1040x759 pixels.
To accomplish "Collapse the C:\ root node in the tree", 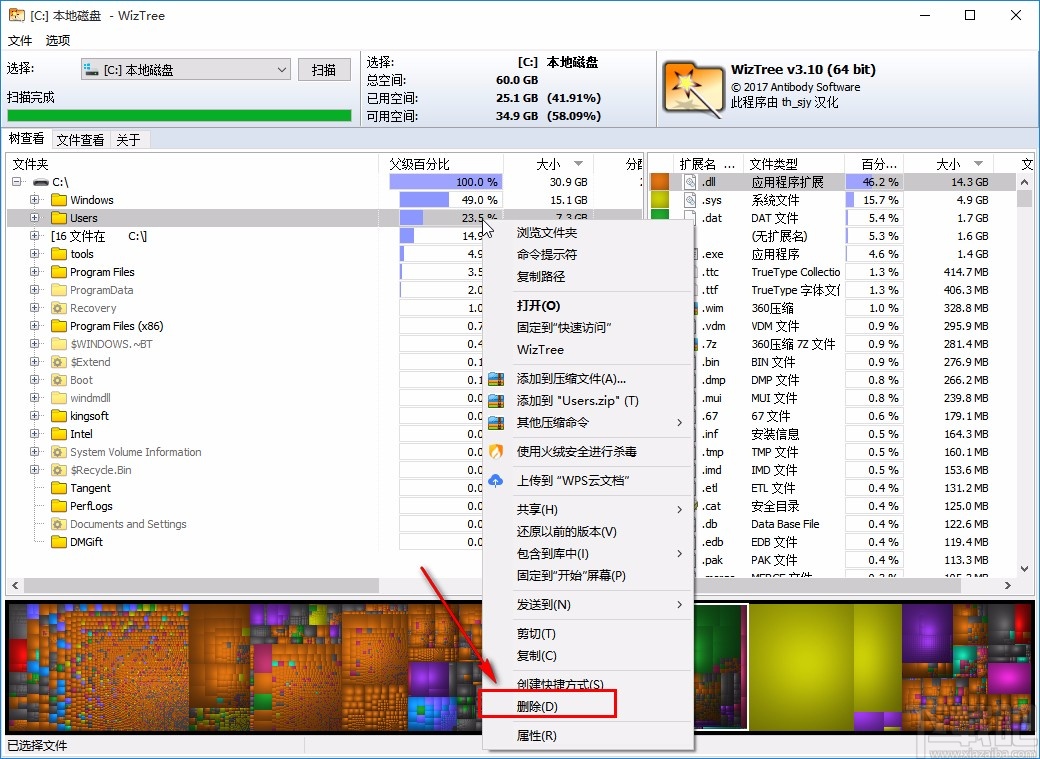I will (x=14, y=181).
